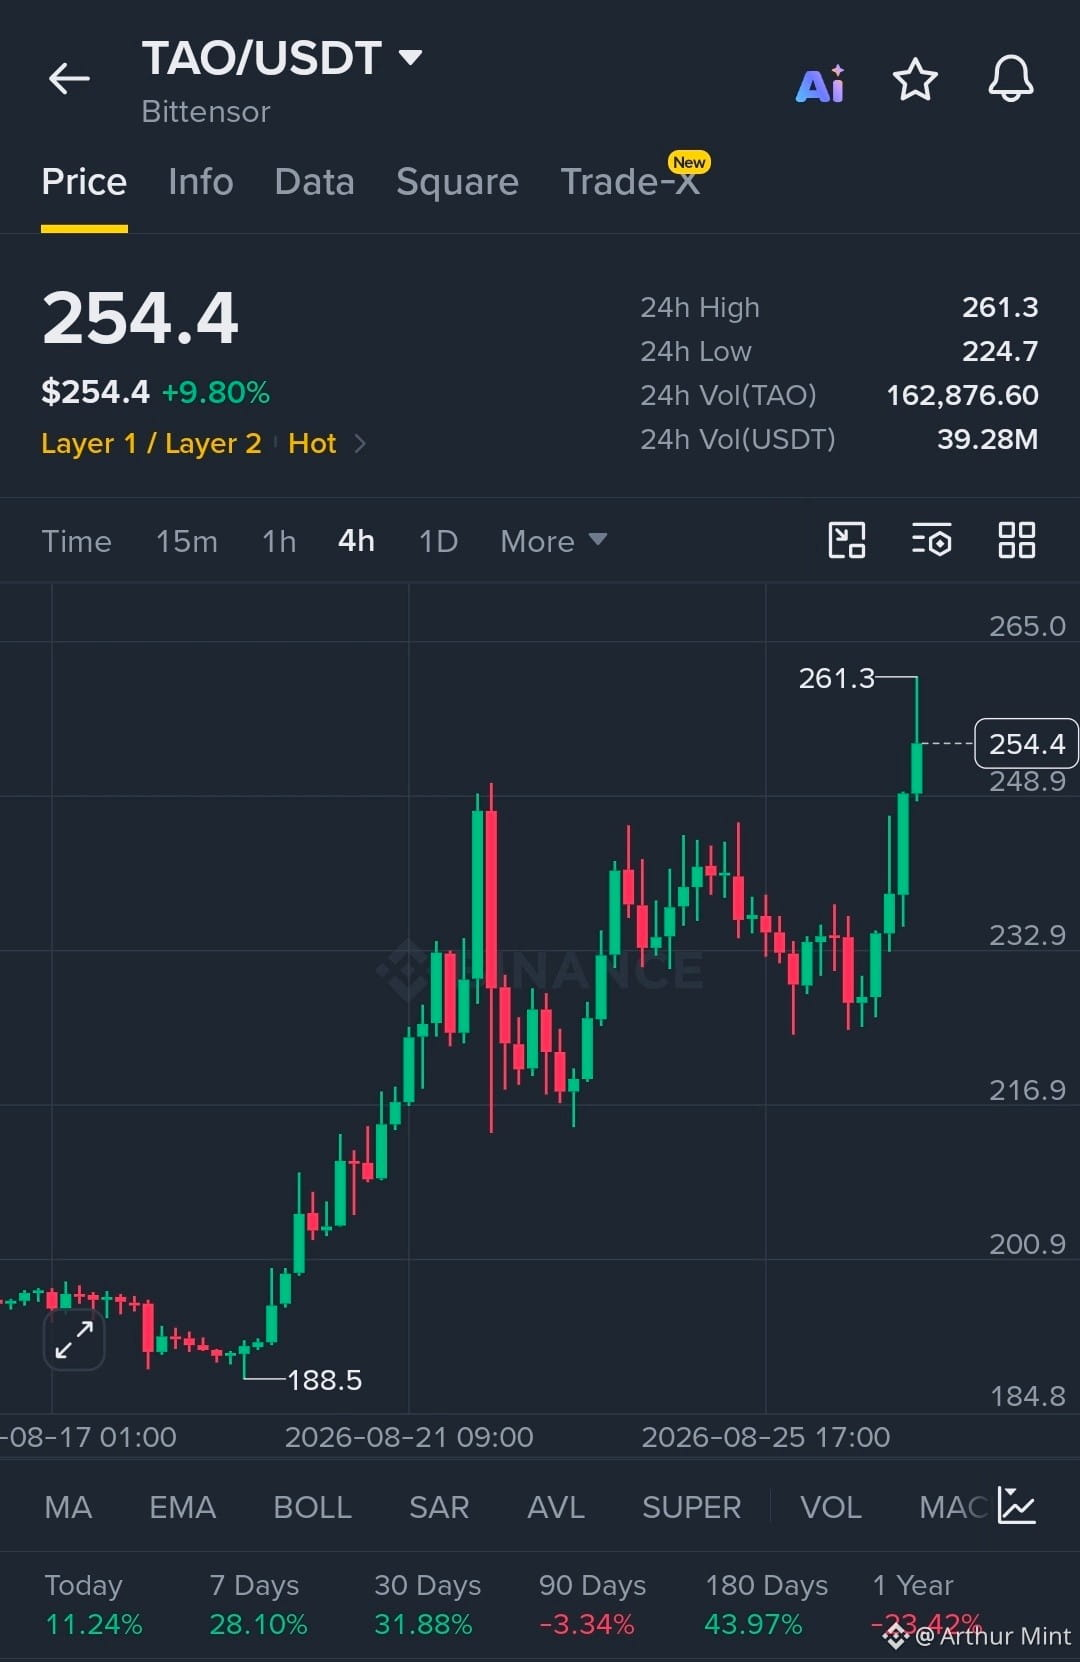The height and width of the screenshot is (1662, 1080).
Task: Open the chart layout grid icon
Action: (x=1017, y=540)
